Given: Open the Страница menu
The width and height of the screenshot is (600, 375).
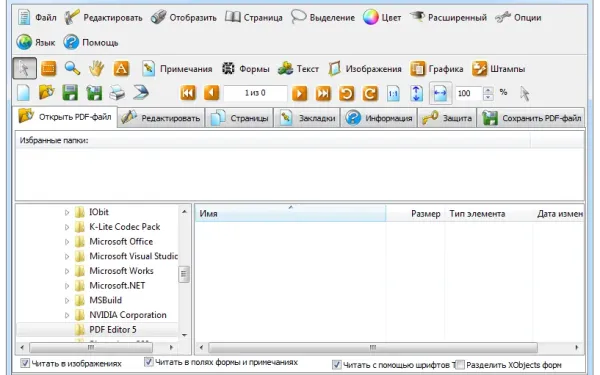Looking at the screenshot, I should [254, 18].
